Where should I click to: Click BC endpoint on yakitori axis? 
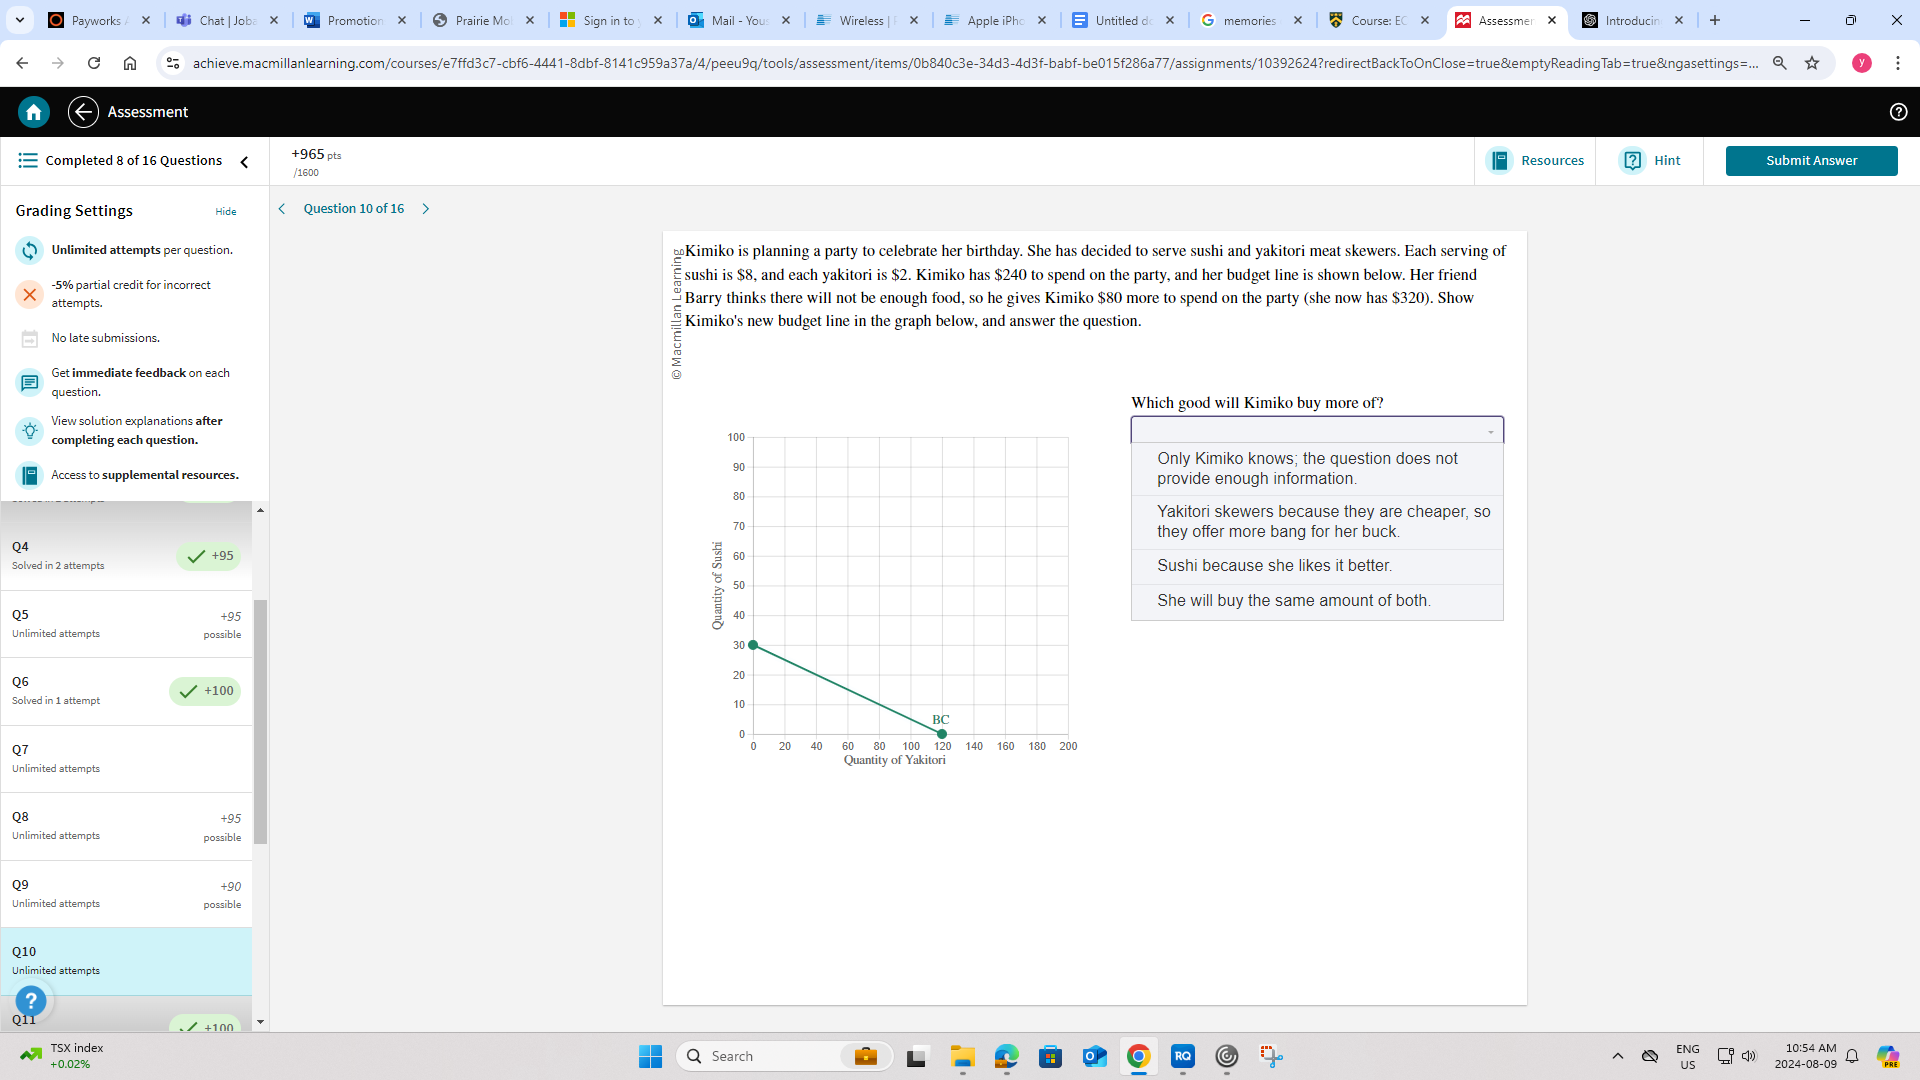[941, 734]
